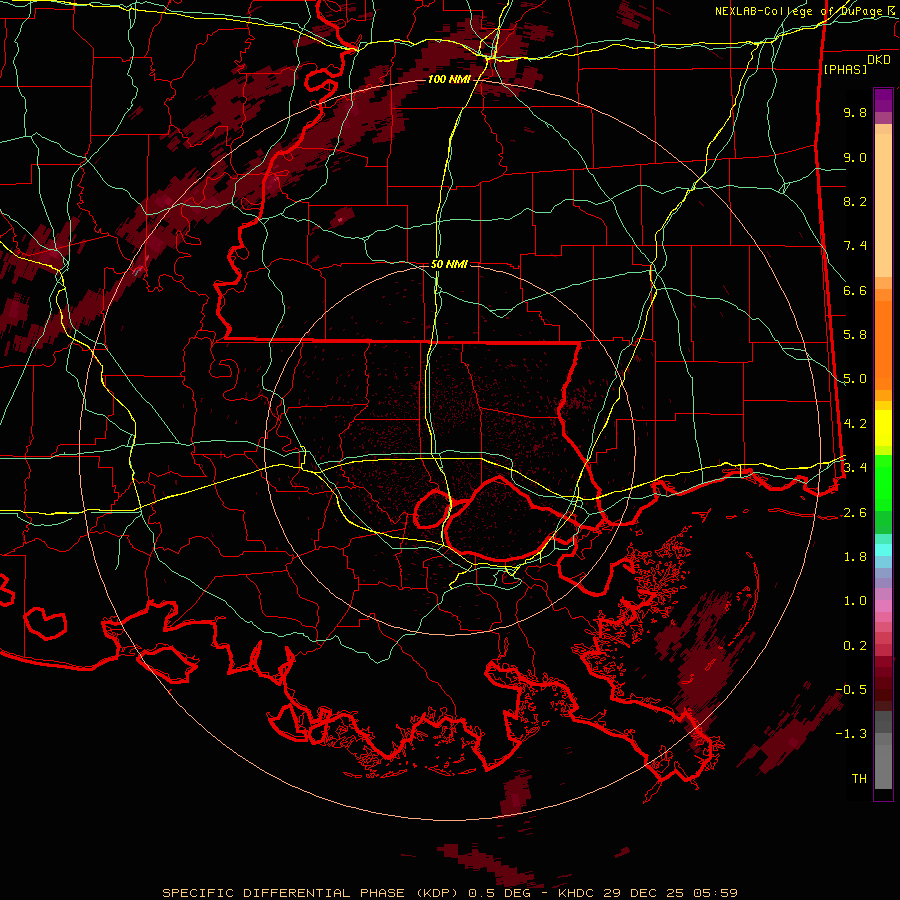Viewport: 900px width, 900px height.
Task: Click the 6.6 value on color scale
Action: pos(855,290)
